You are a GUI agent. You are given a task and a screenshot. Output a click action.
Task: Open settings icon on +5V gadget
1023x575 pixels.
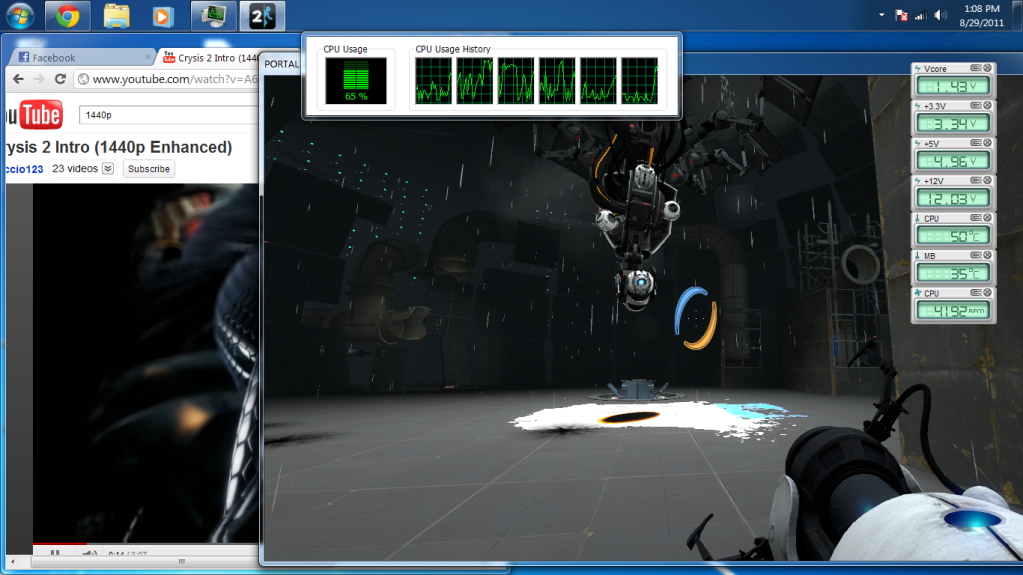click(976, 142)
